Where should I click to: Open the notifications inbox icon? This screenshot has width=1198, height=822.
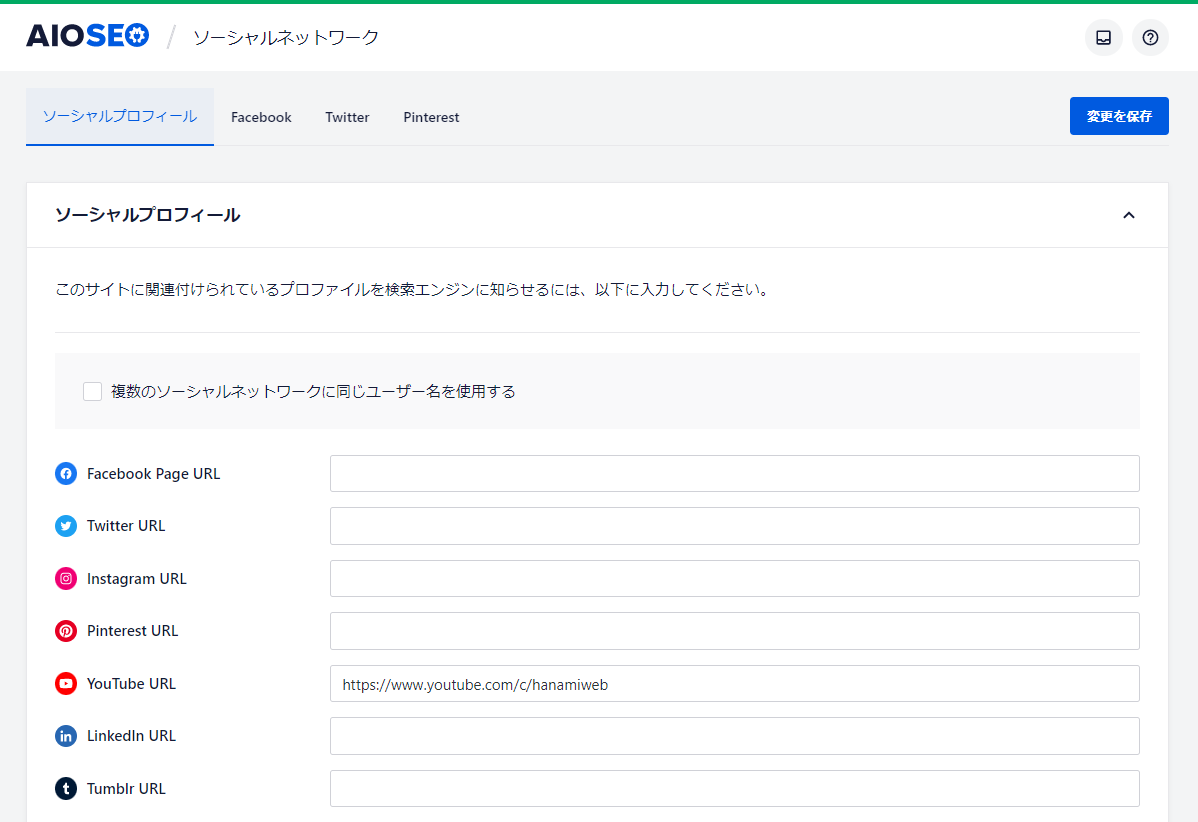click(x=1103, y=38)
